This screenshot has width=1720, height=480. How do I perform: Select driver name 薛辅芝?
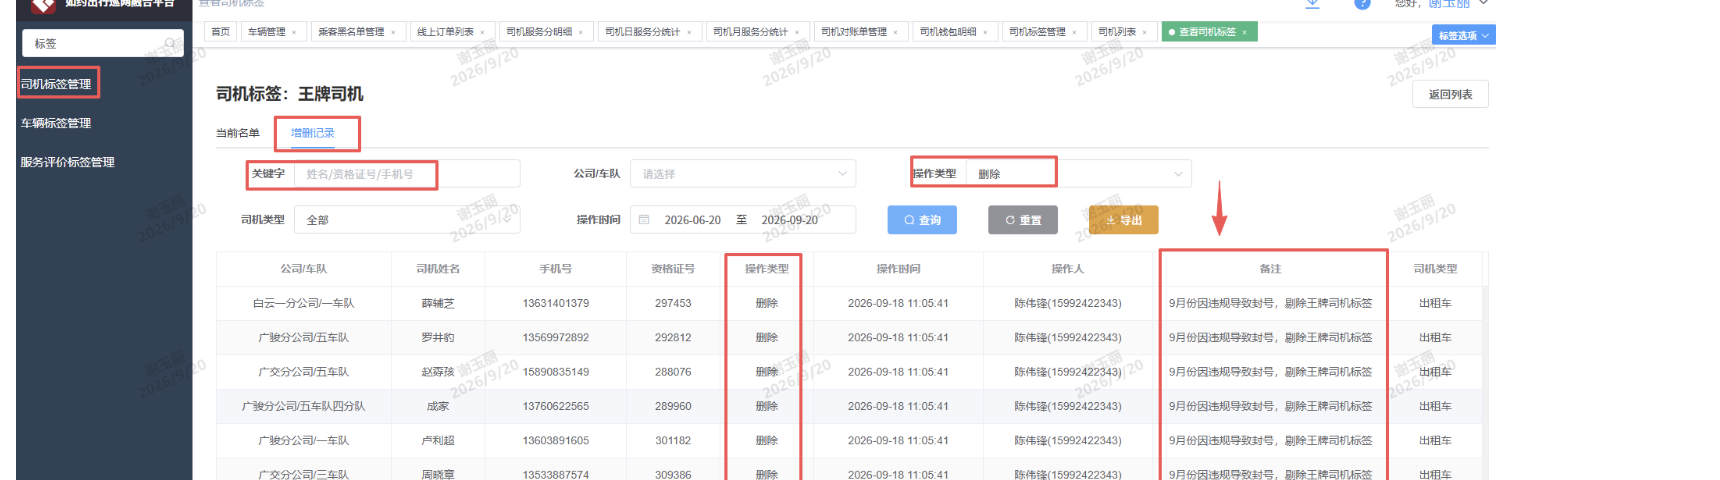(438, 303)
